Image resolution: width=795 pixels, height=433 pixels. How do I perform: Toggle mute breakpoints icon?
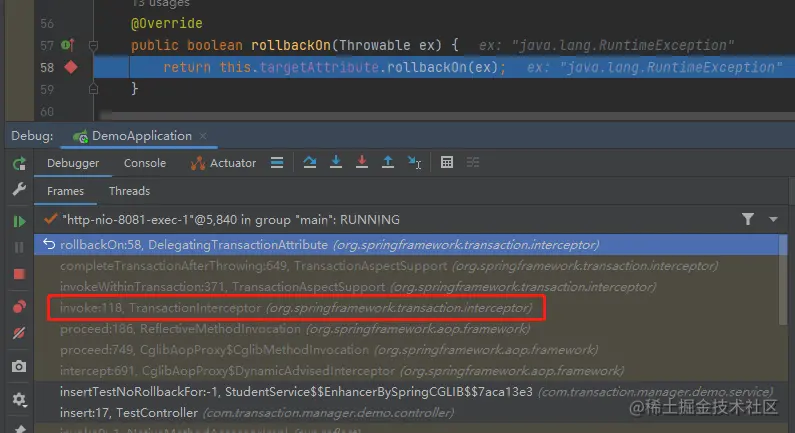(19, 333)
